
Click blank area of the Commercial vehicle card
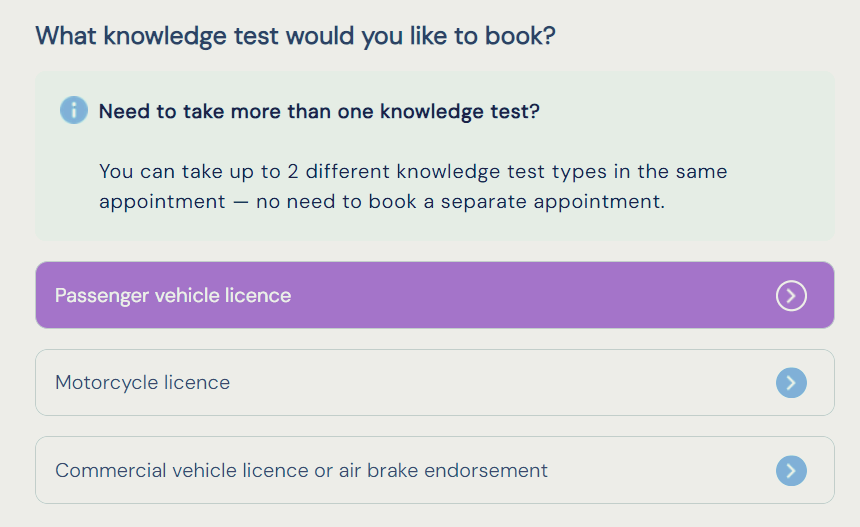tap(660, 470)
